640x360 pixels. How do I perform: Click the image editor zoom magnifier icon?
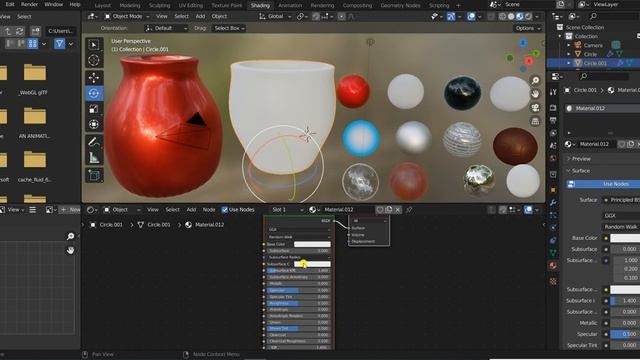(x=70, y=236)
